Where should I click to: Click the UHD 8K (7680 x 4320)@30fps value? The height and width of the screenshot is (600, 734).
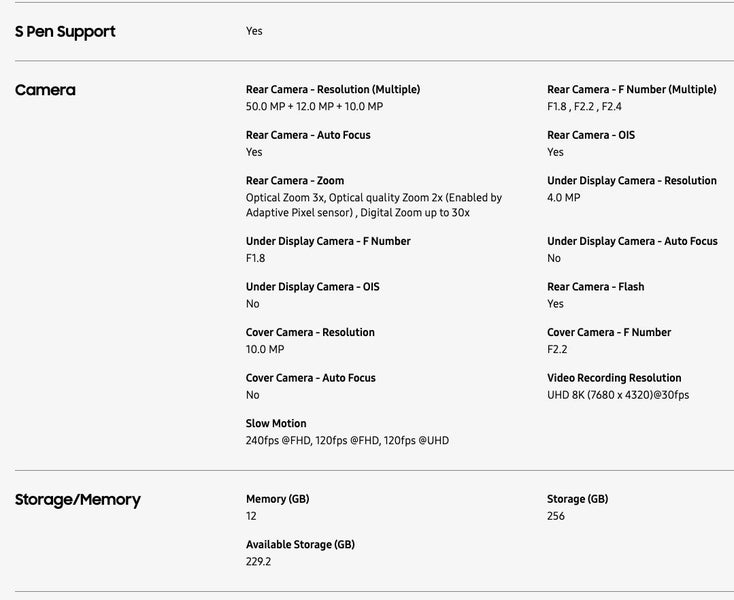pos(617,395)
